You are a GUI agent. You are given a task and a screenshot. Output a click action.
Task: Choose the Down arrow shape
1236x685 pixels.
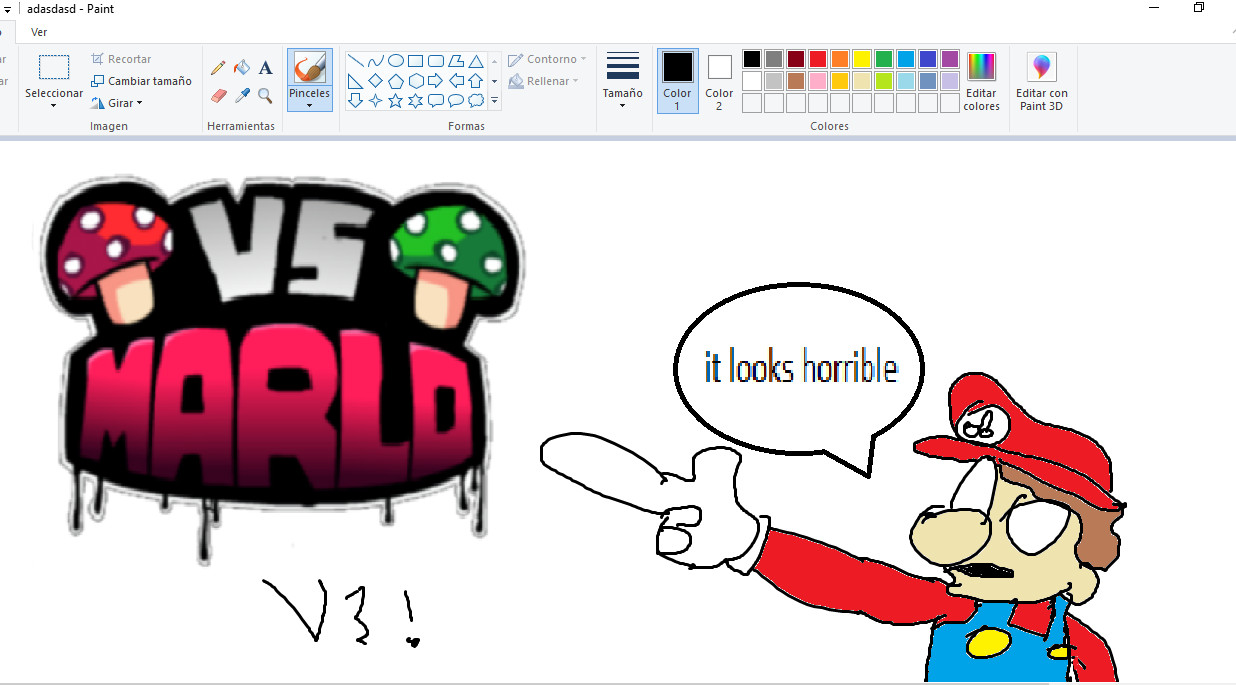pyautogui.click(x=355, y=100)
